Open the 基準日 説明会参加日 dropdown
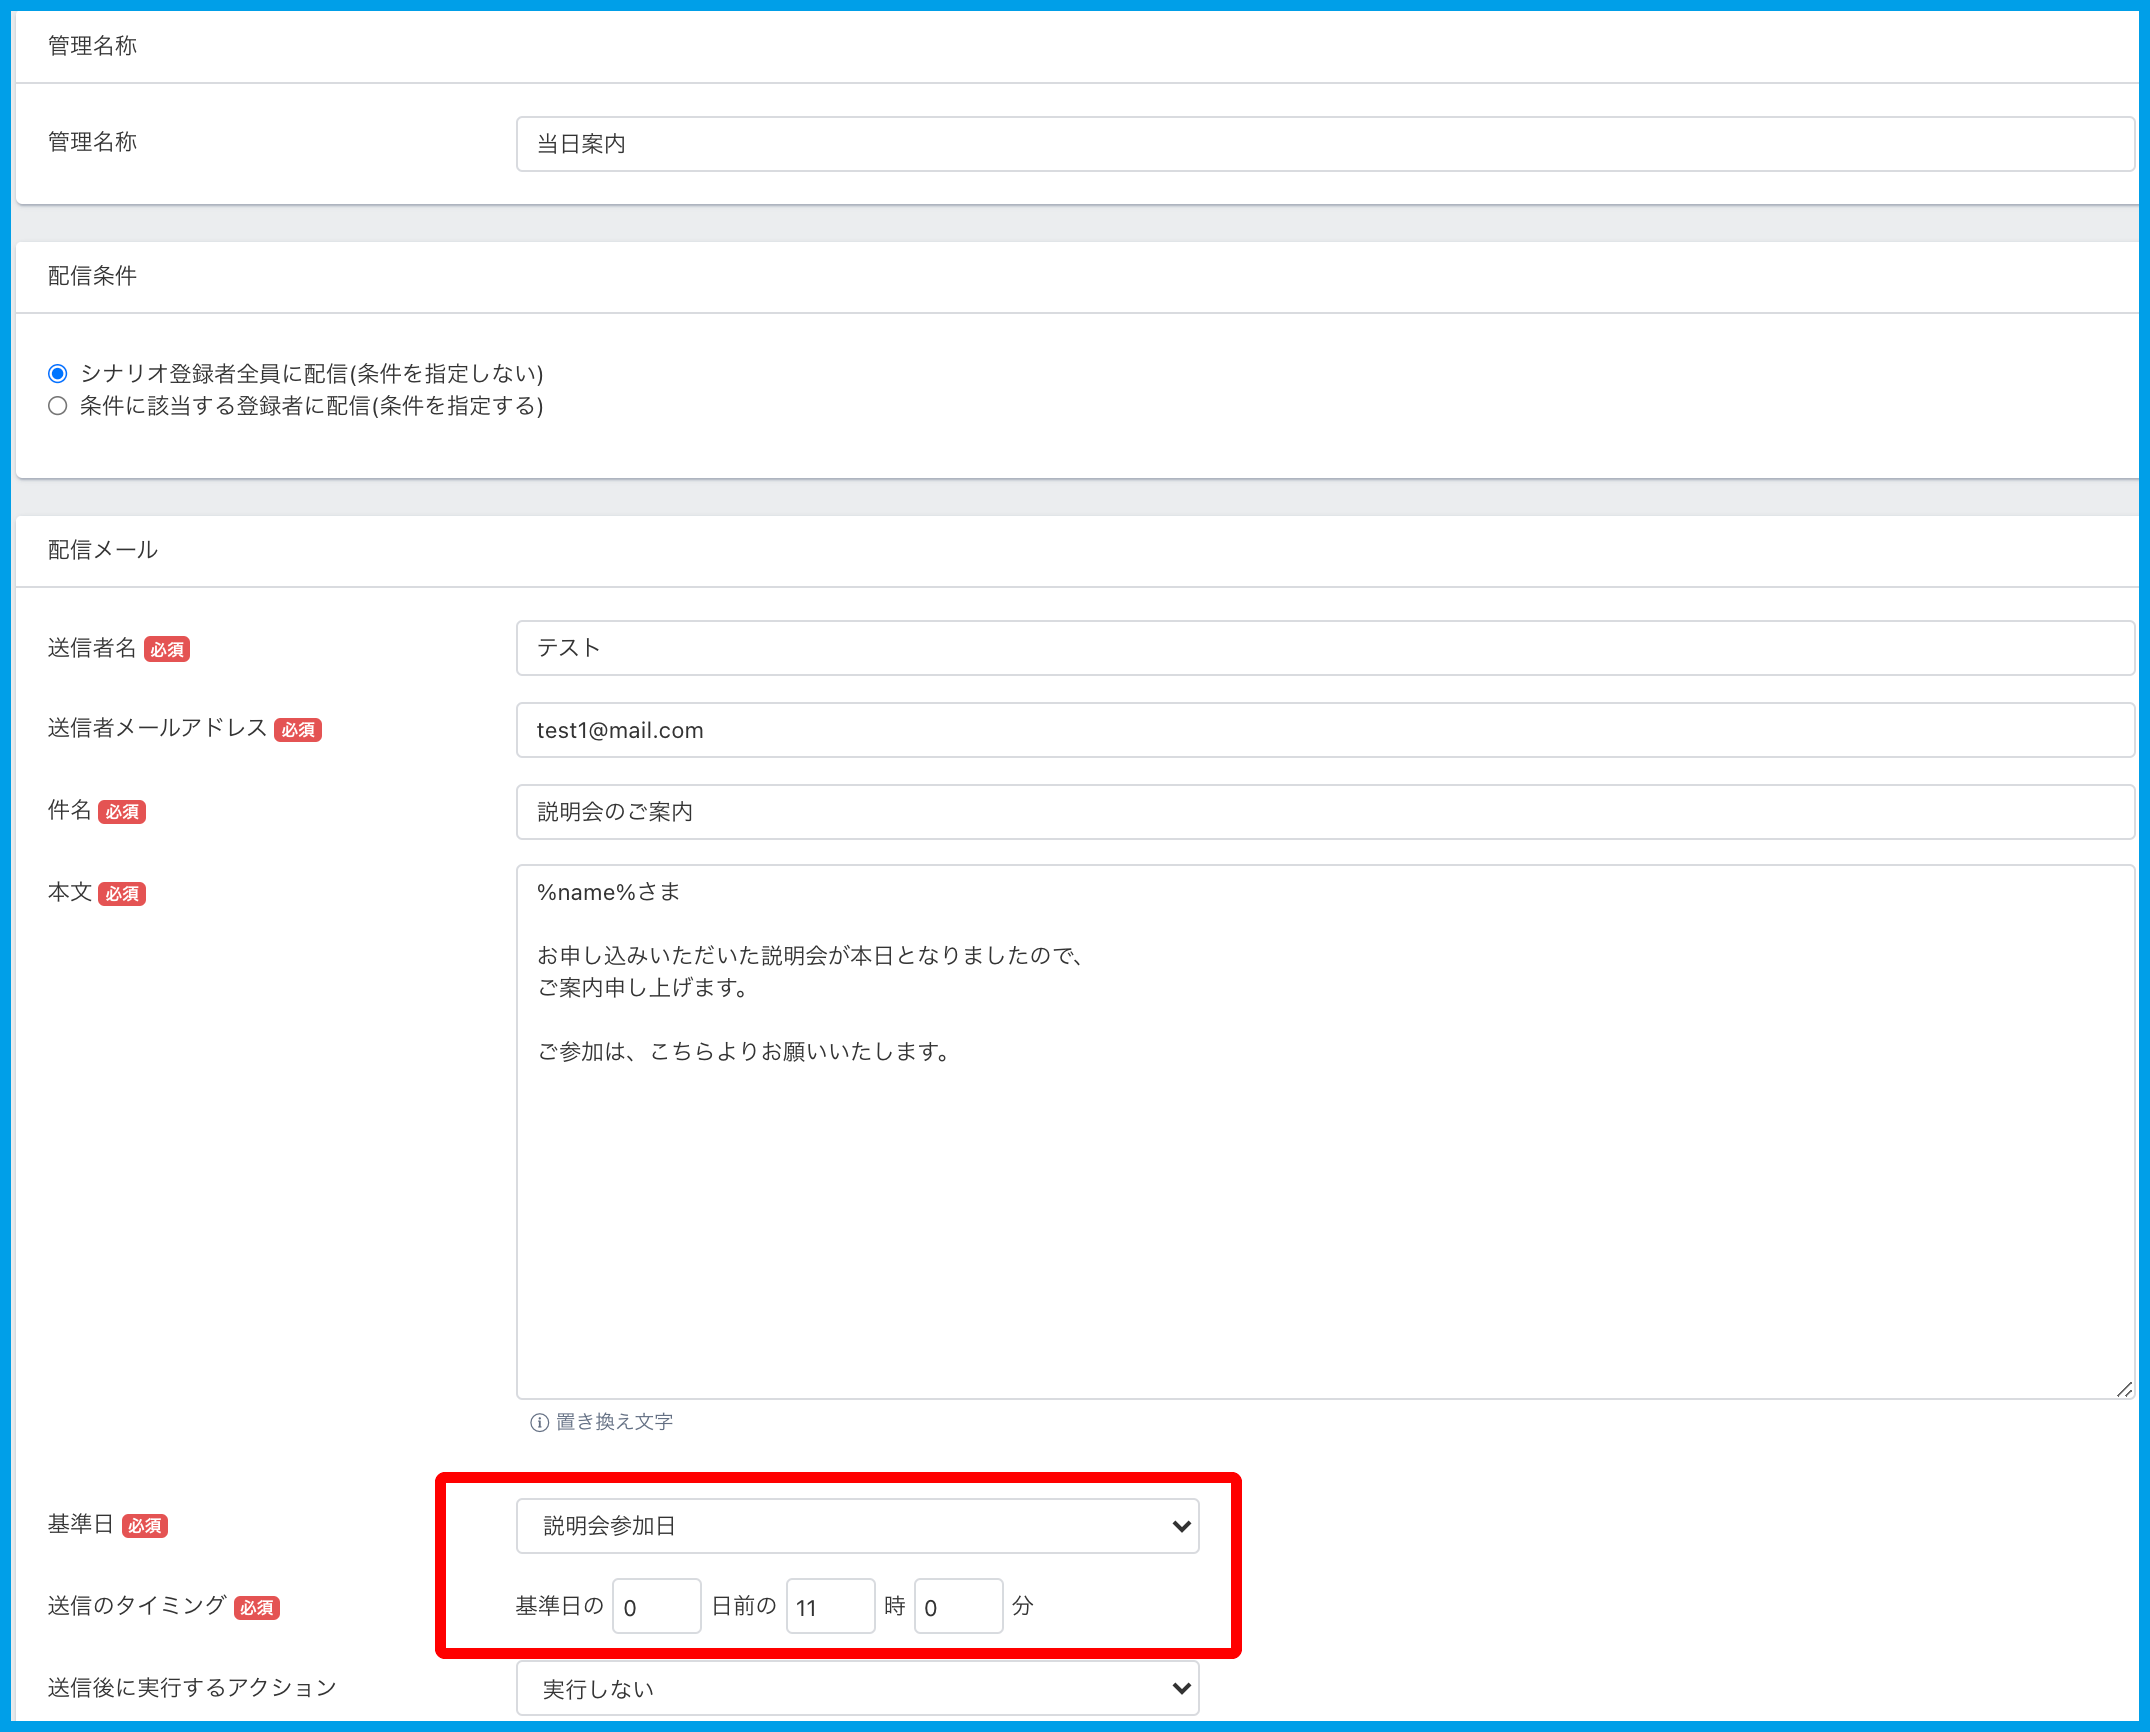 (x=856, y=1526)
